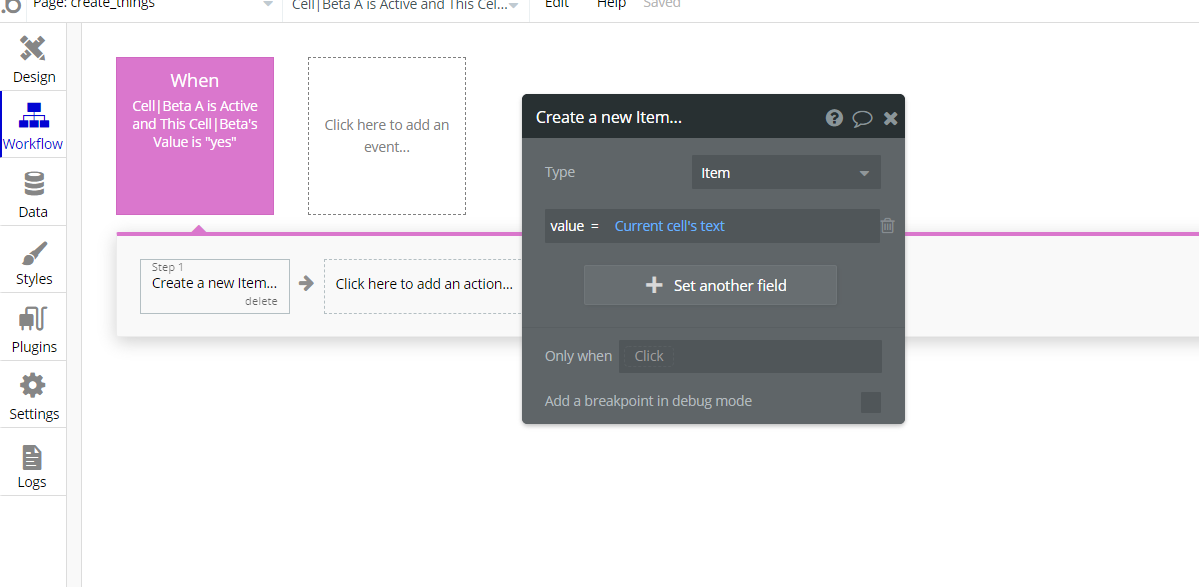1199x587 pixels.
Task: Select Step 1 Create a new Item action
Action: (215, 286)
